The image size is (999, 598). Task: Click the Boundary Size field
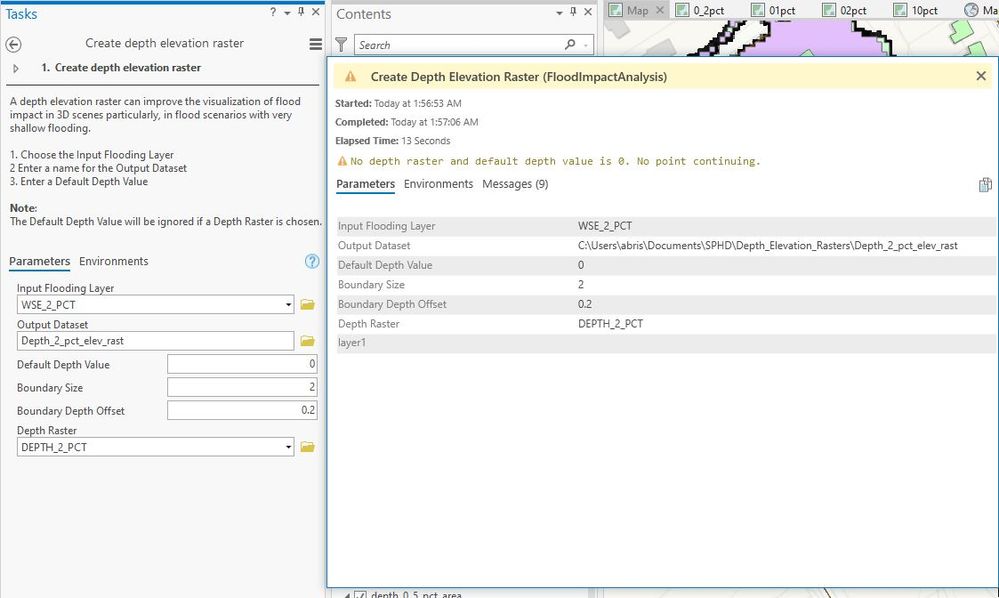click(242, 387)
